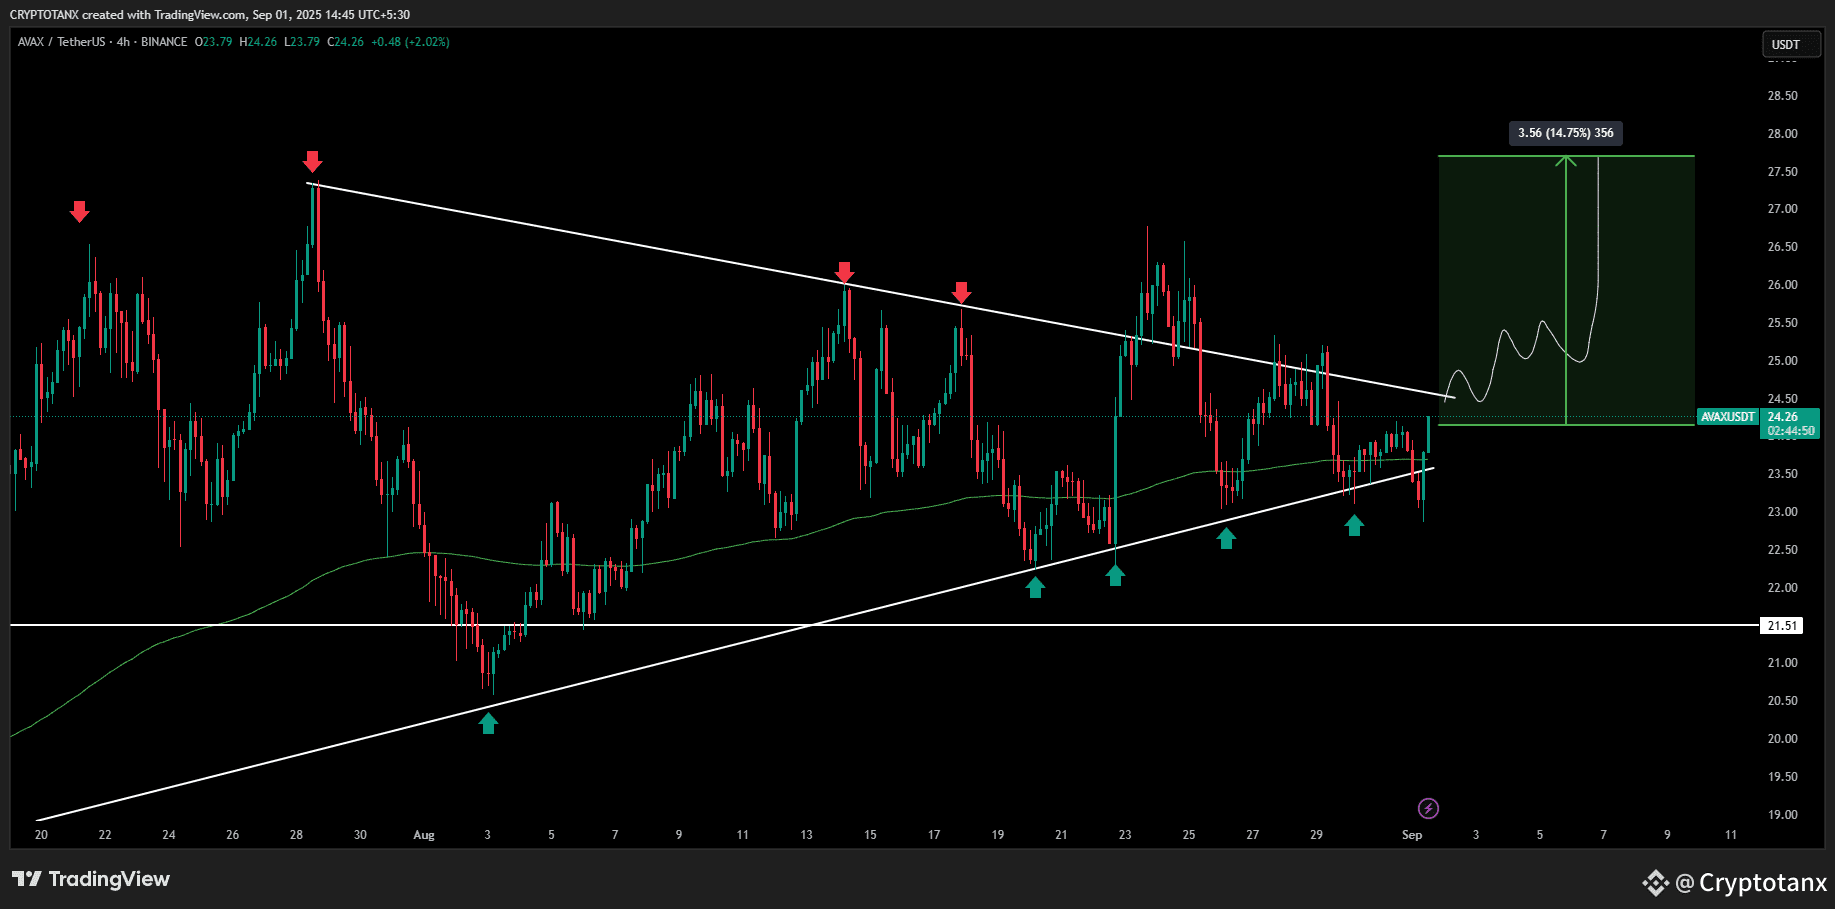The width and height of the screenshot is (1835, 909).
Task: Click the AVAXUSDT current price tag
Action: [1728, 417]
